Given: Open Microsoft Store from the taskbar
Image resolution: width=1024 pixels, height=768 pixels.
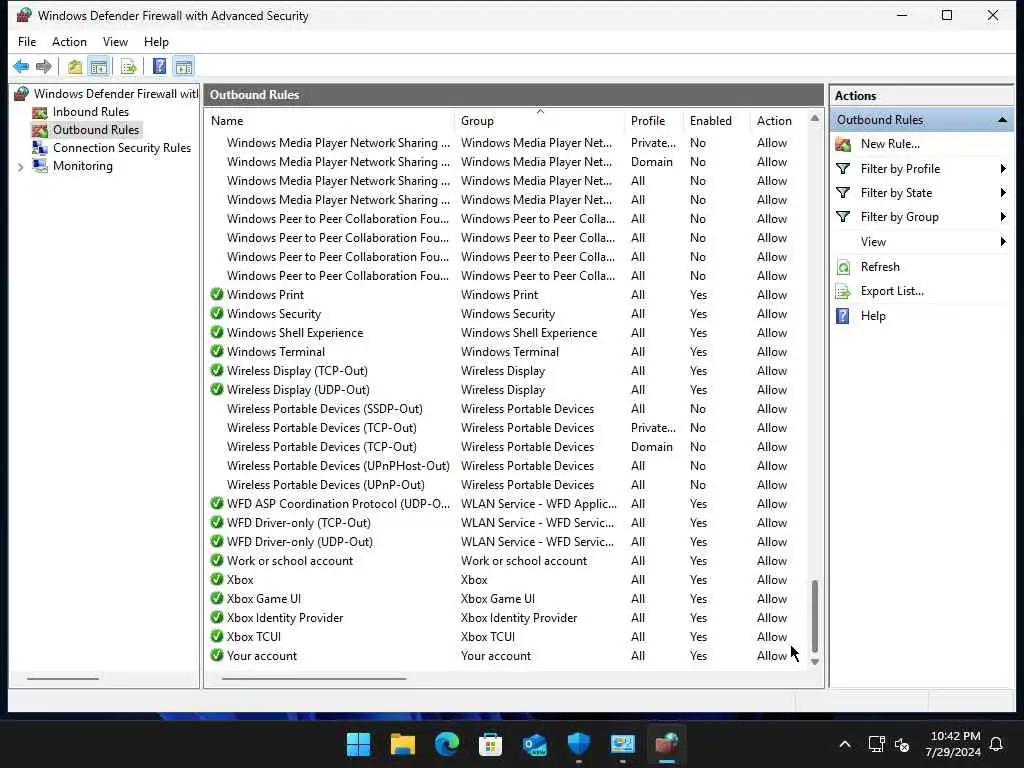Looking at the screenshot, I should click(490, 744).
